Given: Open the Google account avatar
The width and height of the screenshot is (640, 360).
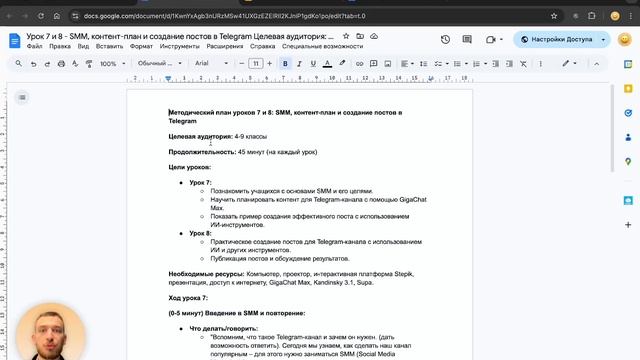Looking at the screenshot, I should point(624,40).
